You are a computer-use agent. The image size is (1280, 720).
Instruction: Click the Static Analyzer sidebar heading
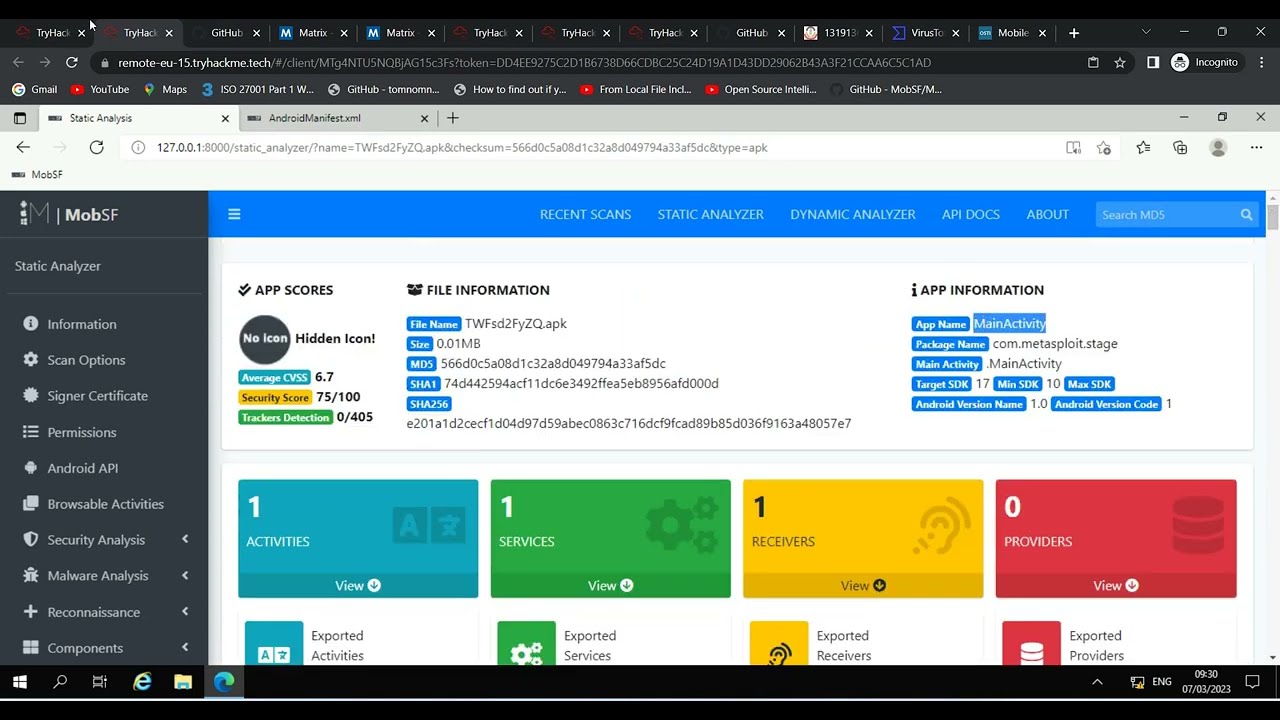click(57, 266)
